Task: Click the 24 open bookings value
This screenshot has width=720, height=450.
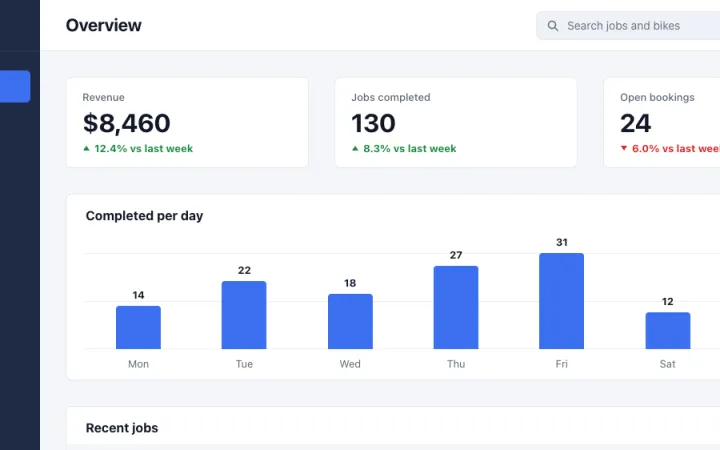Action: tap(636, 123)
